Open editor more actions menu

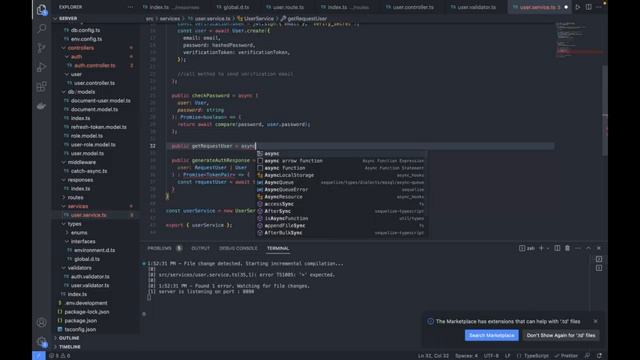point(599,7)
